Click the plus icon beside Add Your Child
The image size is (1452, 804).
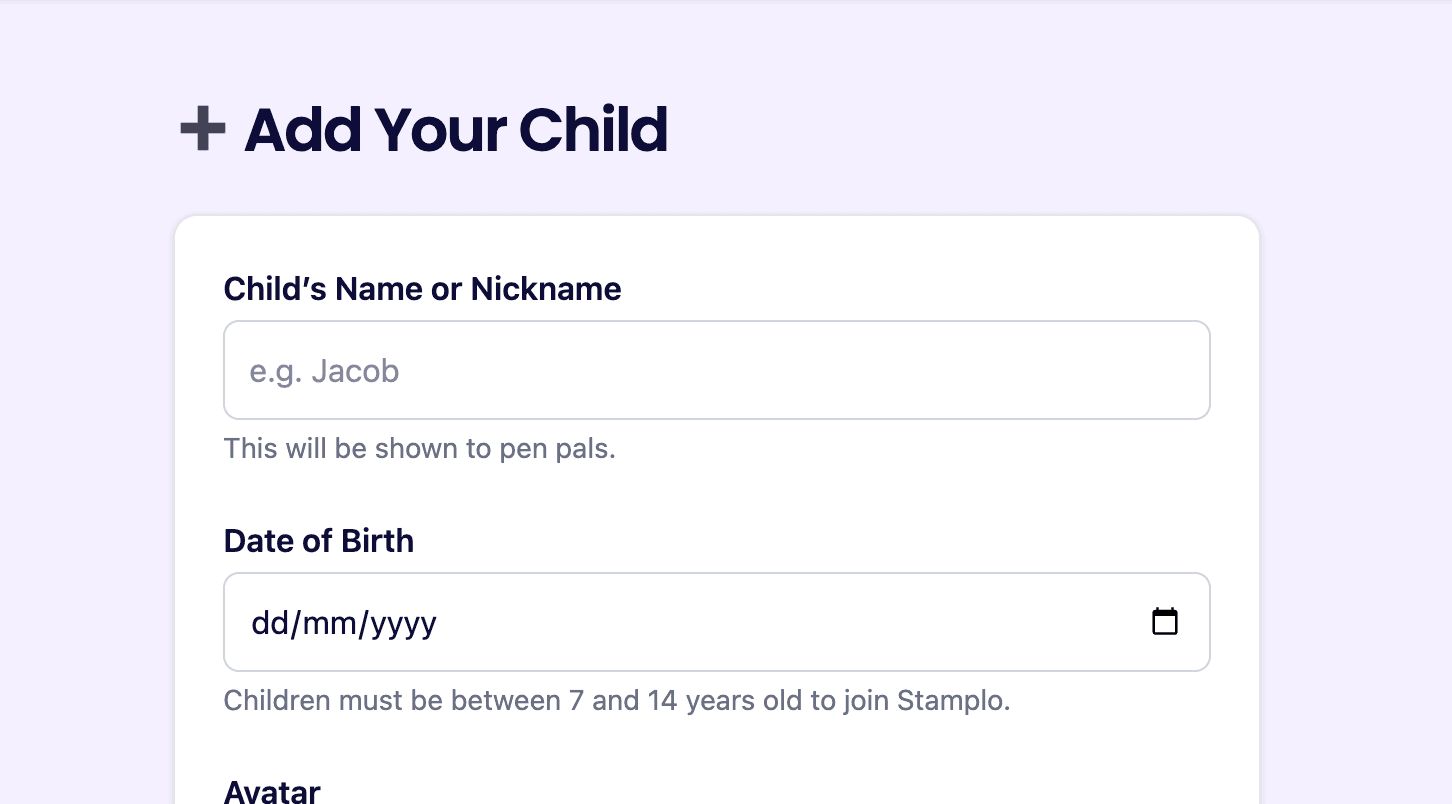(202, 128)
